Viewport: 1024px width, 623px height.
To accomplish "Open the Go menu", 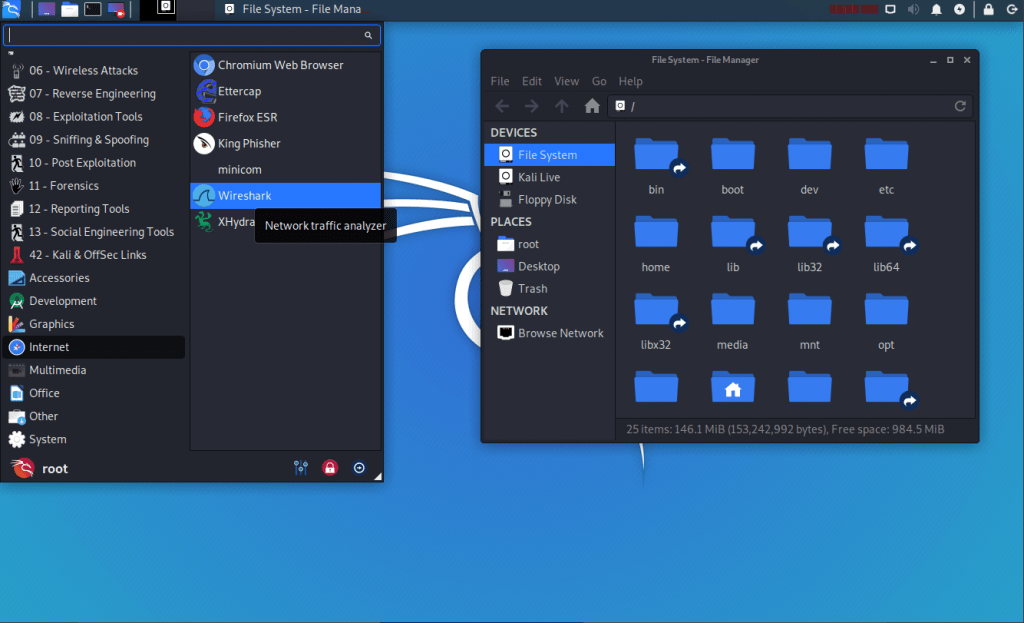I will click(599, 81).
